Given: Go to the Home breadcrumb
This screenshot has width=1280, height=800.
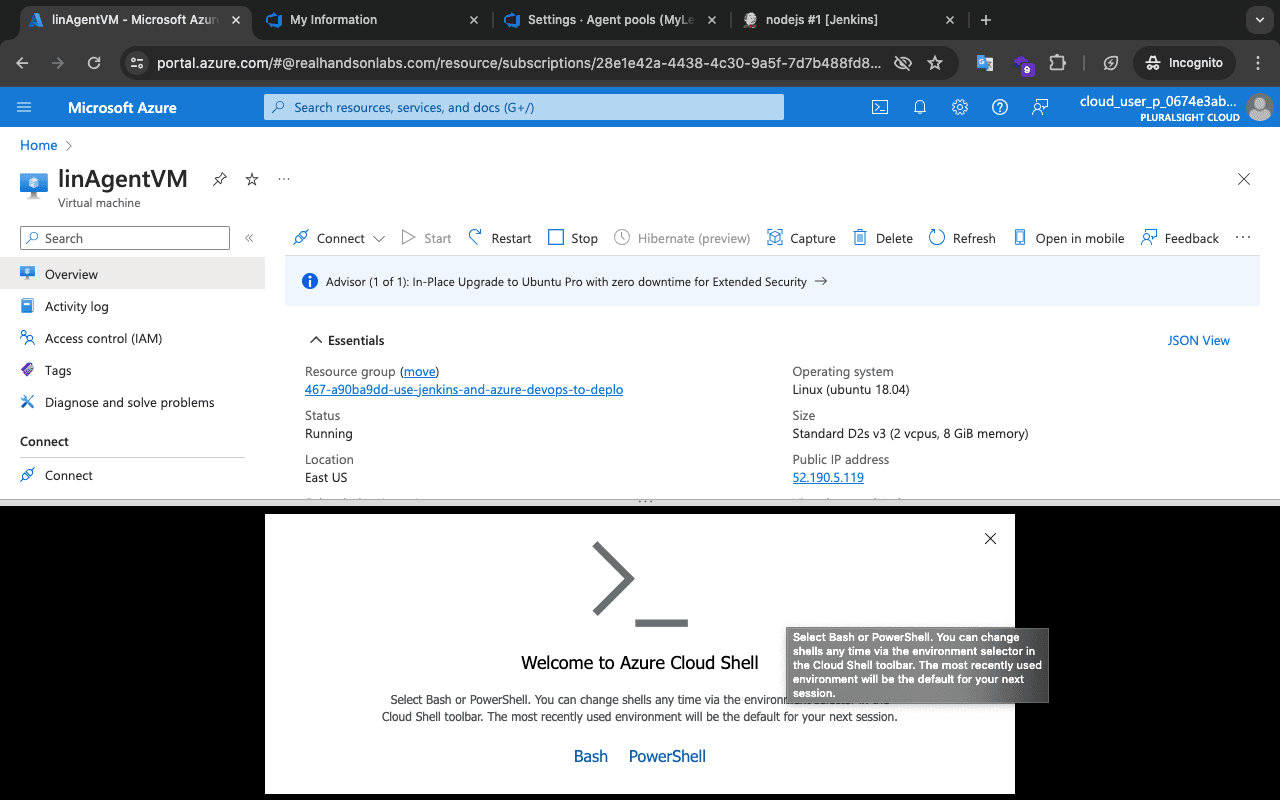Looking at the screenshot, I should [x=39, y=145].
